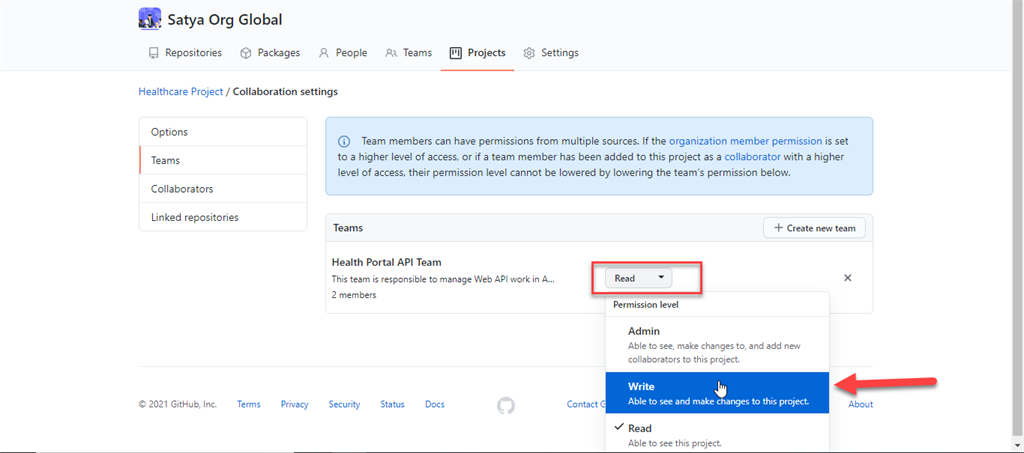Click the Status footer link
This screenshot has height=453, width=1024.
coord(392,404)
